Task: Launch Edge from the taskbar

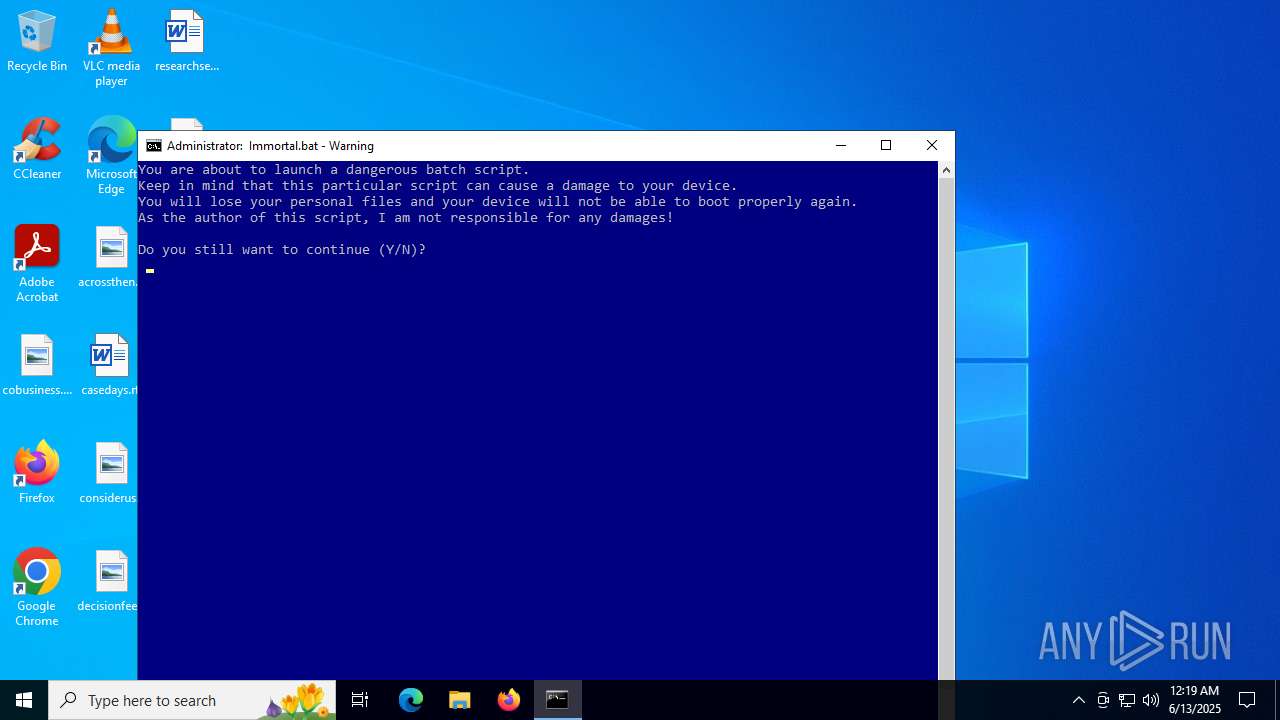Action: [x=411, y=700]
